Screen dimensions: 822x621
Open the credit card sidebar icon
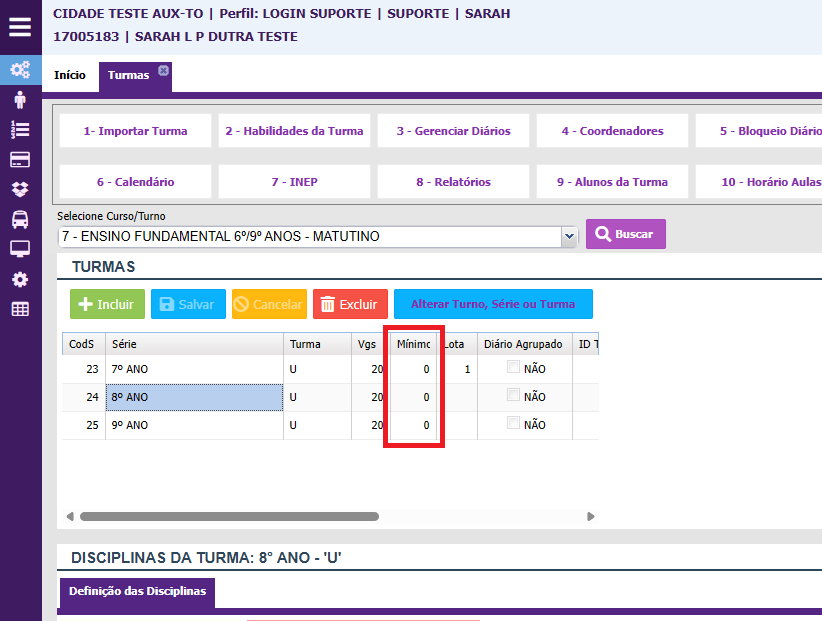(20, 160)
